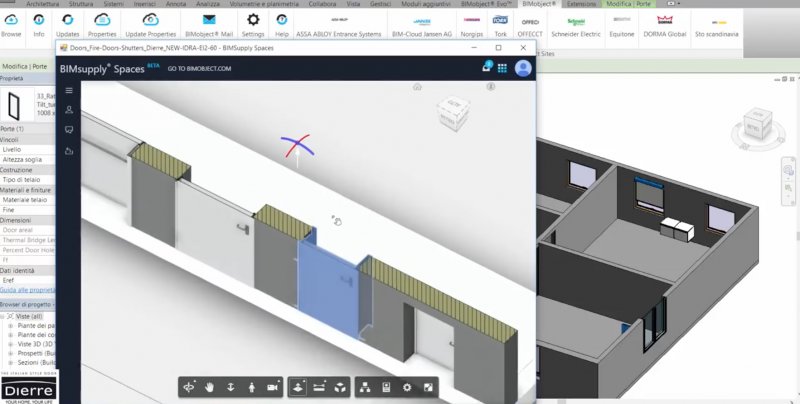Open the Properties cloud tool
Screen dimensions: 800x404
102,24
